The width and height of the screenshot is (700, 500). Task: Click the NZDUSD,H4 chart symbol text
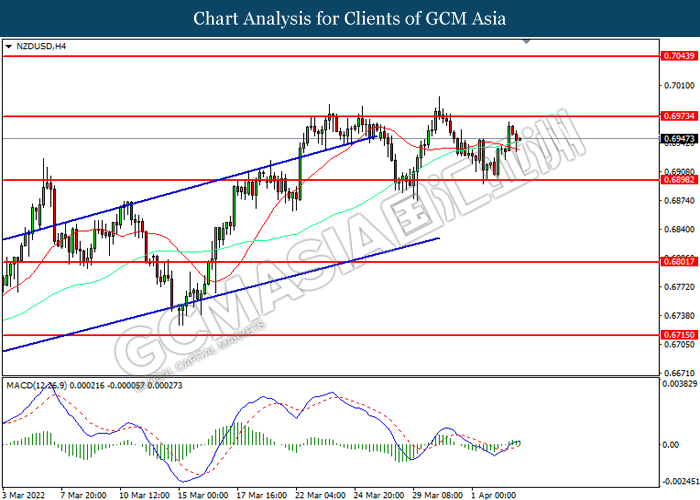[x=41, y=46]
